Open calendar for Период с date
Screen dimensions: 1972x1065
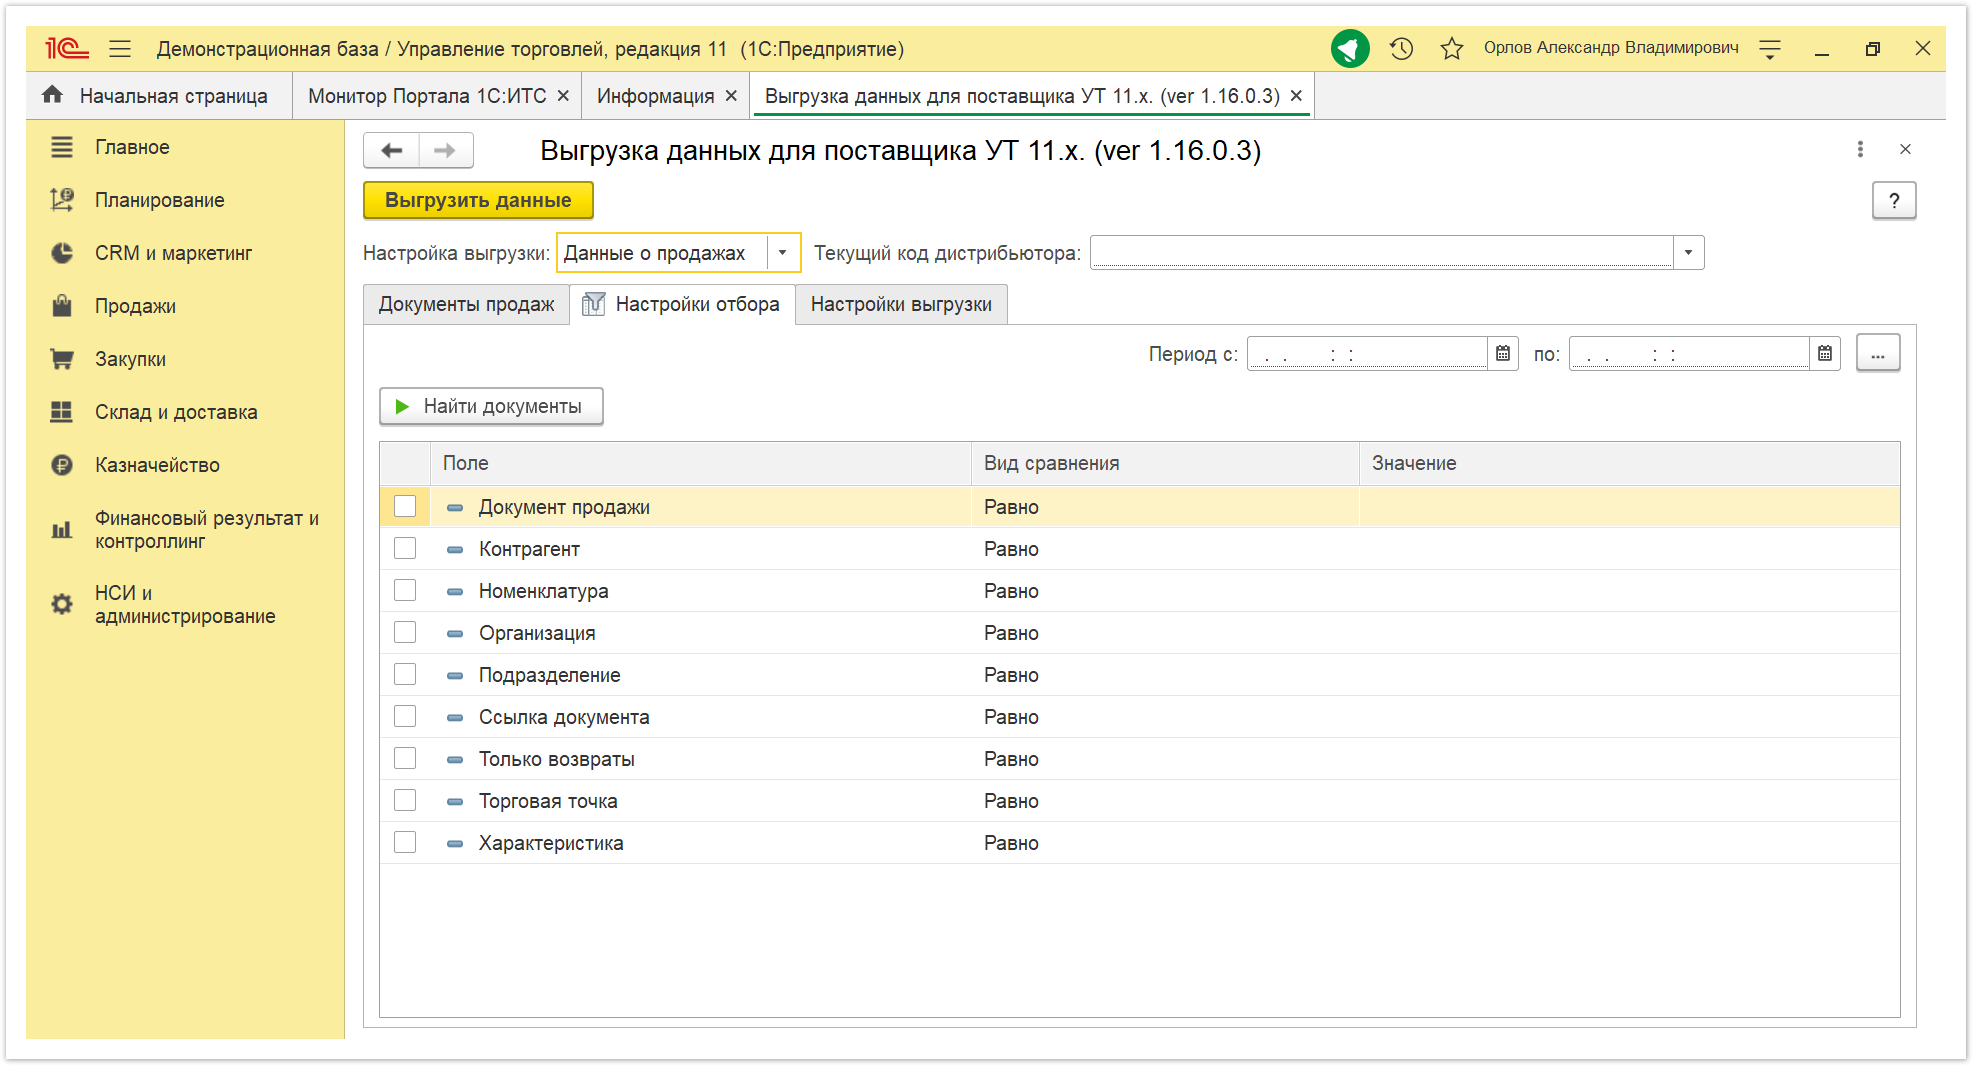click(x=1503, y=353)
